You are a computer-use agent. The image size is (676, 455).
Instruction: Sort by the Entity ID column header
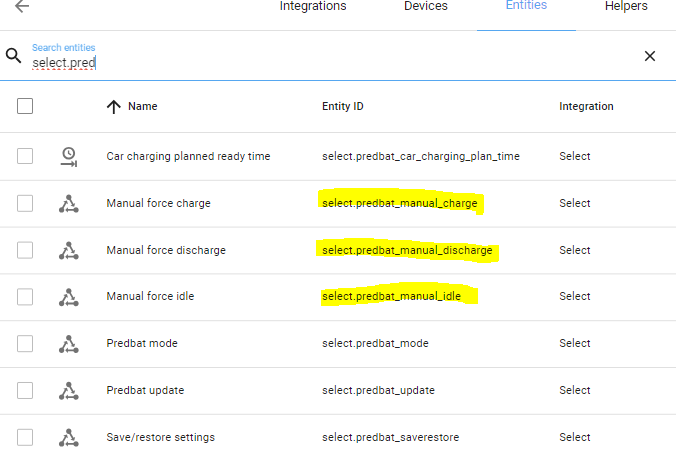click(x=343, y=107)
